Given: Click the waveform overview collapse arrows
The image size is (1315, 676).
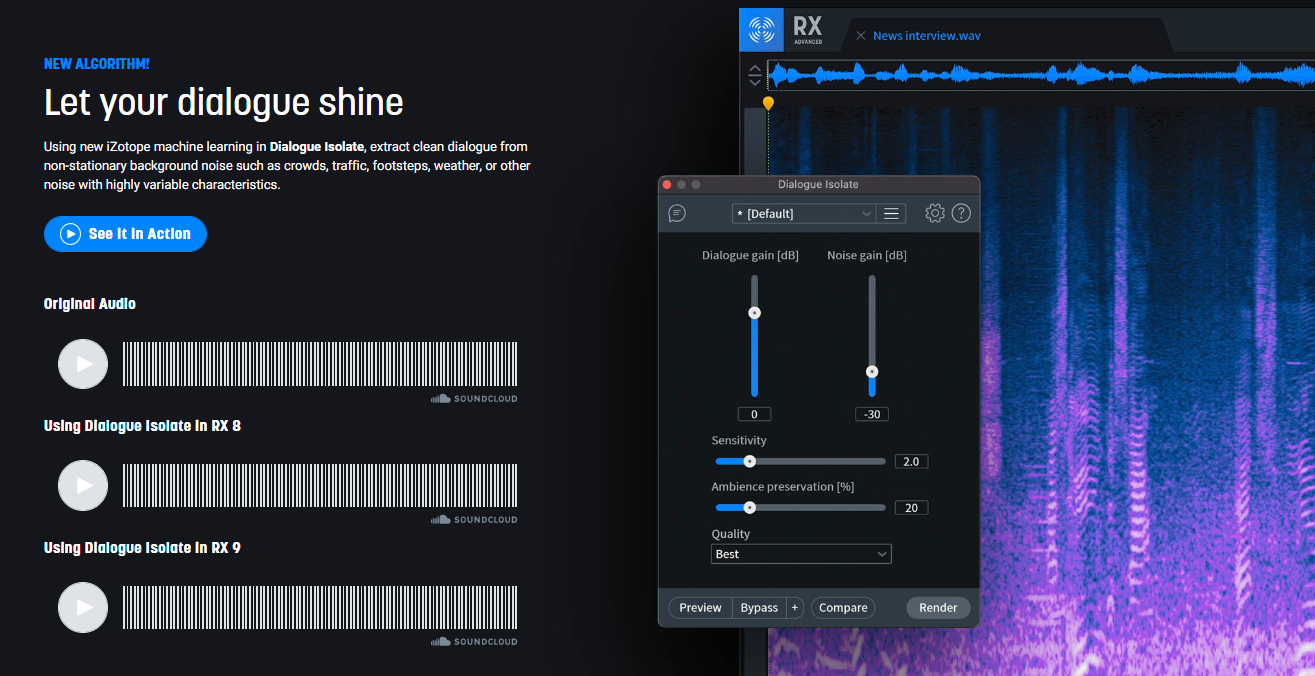Looking at the screenshot, I should tap(754, 75).
